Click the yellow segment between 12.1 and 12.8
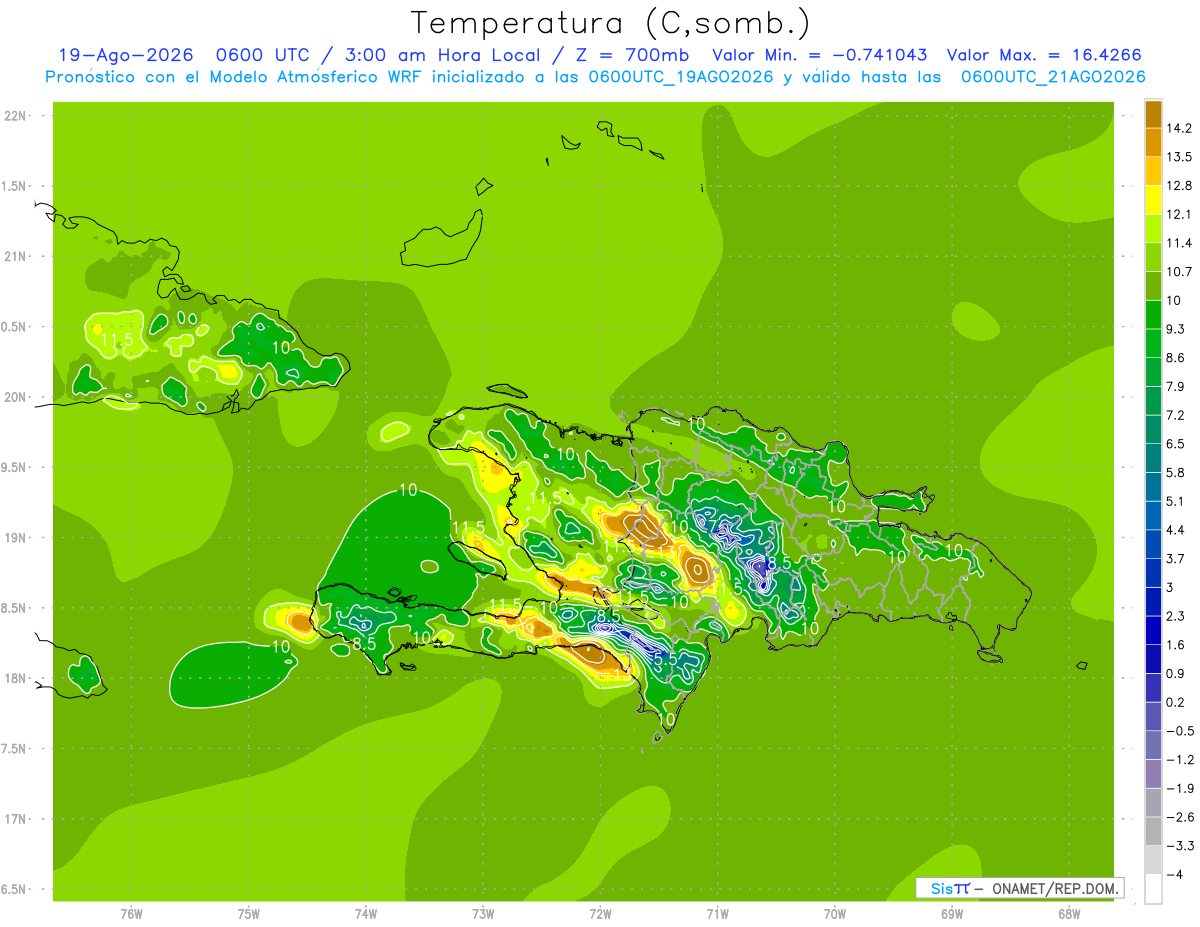The height and width of the screenshot is (927, 1200). [x=1153, y=200]
